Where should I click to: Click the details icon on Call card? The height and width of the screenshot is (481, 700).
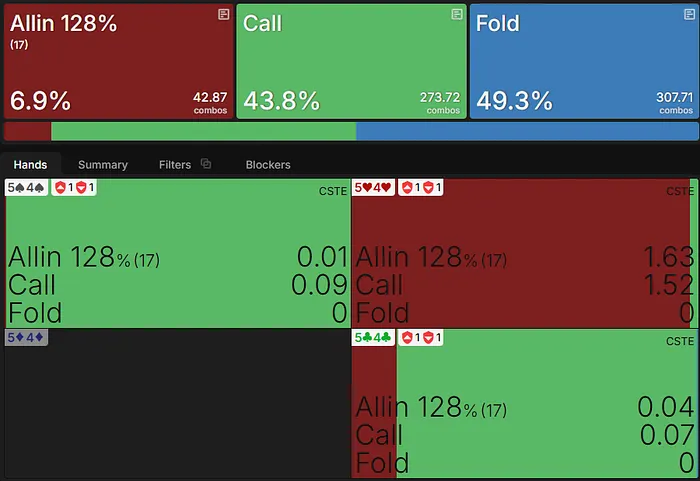coord(457,15)
